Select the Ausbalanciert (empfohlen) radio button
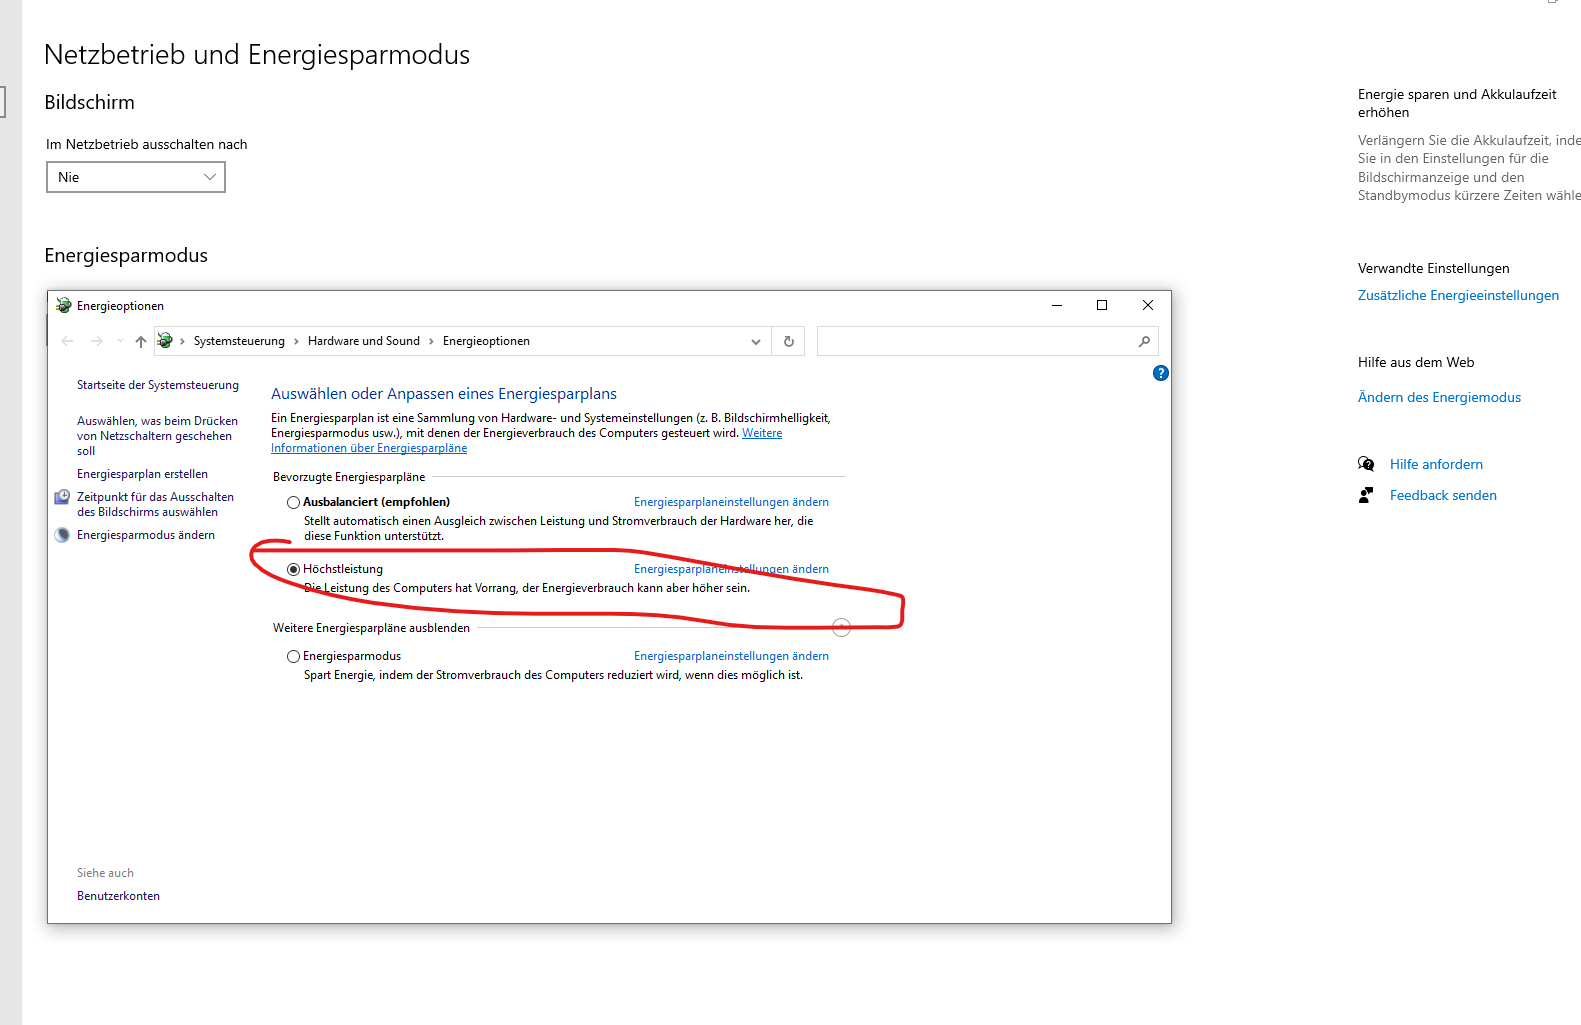 coord(293,502)
